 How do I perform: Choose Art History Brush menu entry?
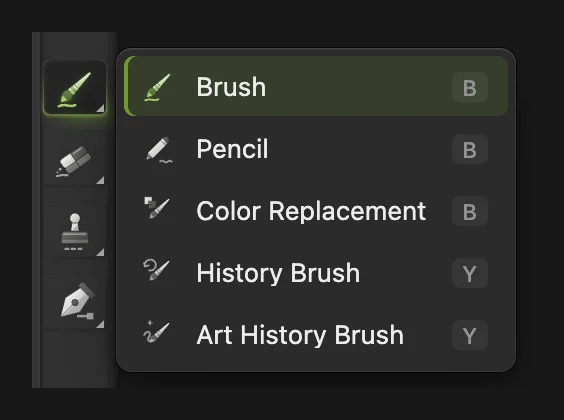(x=316, y=335)
